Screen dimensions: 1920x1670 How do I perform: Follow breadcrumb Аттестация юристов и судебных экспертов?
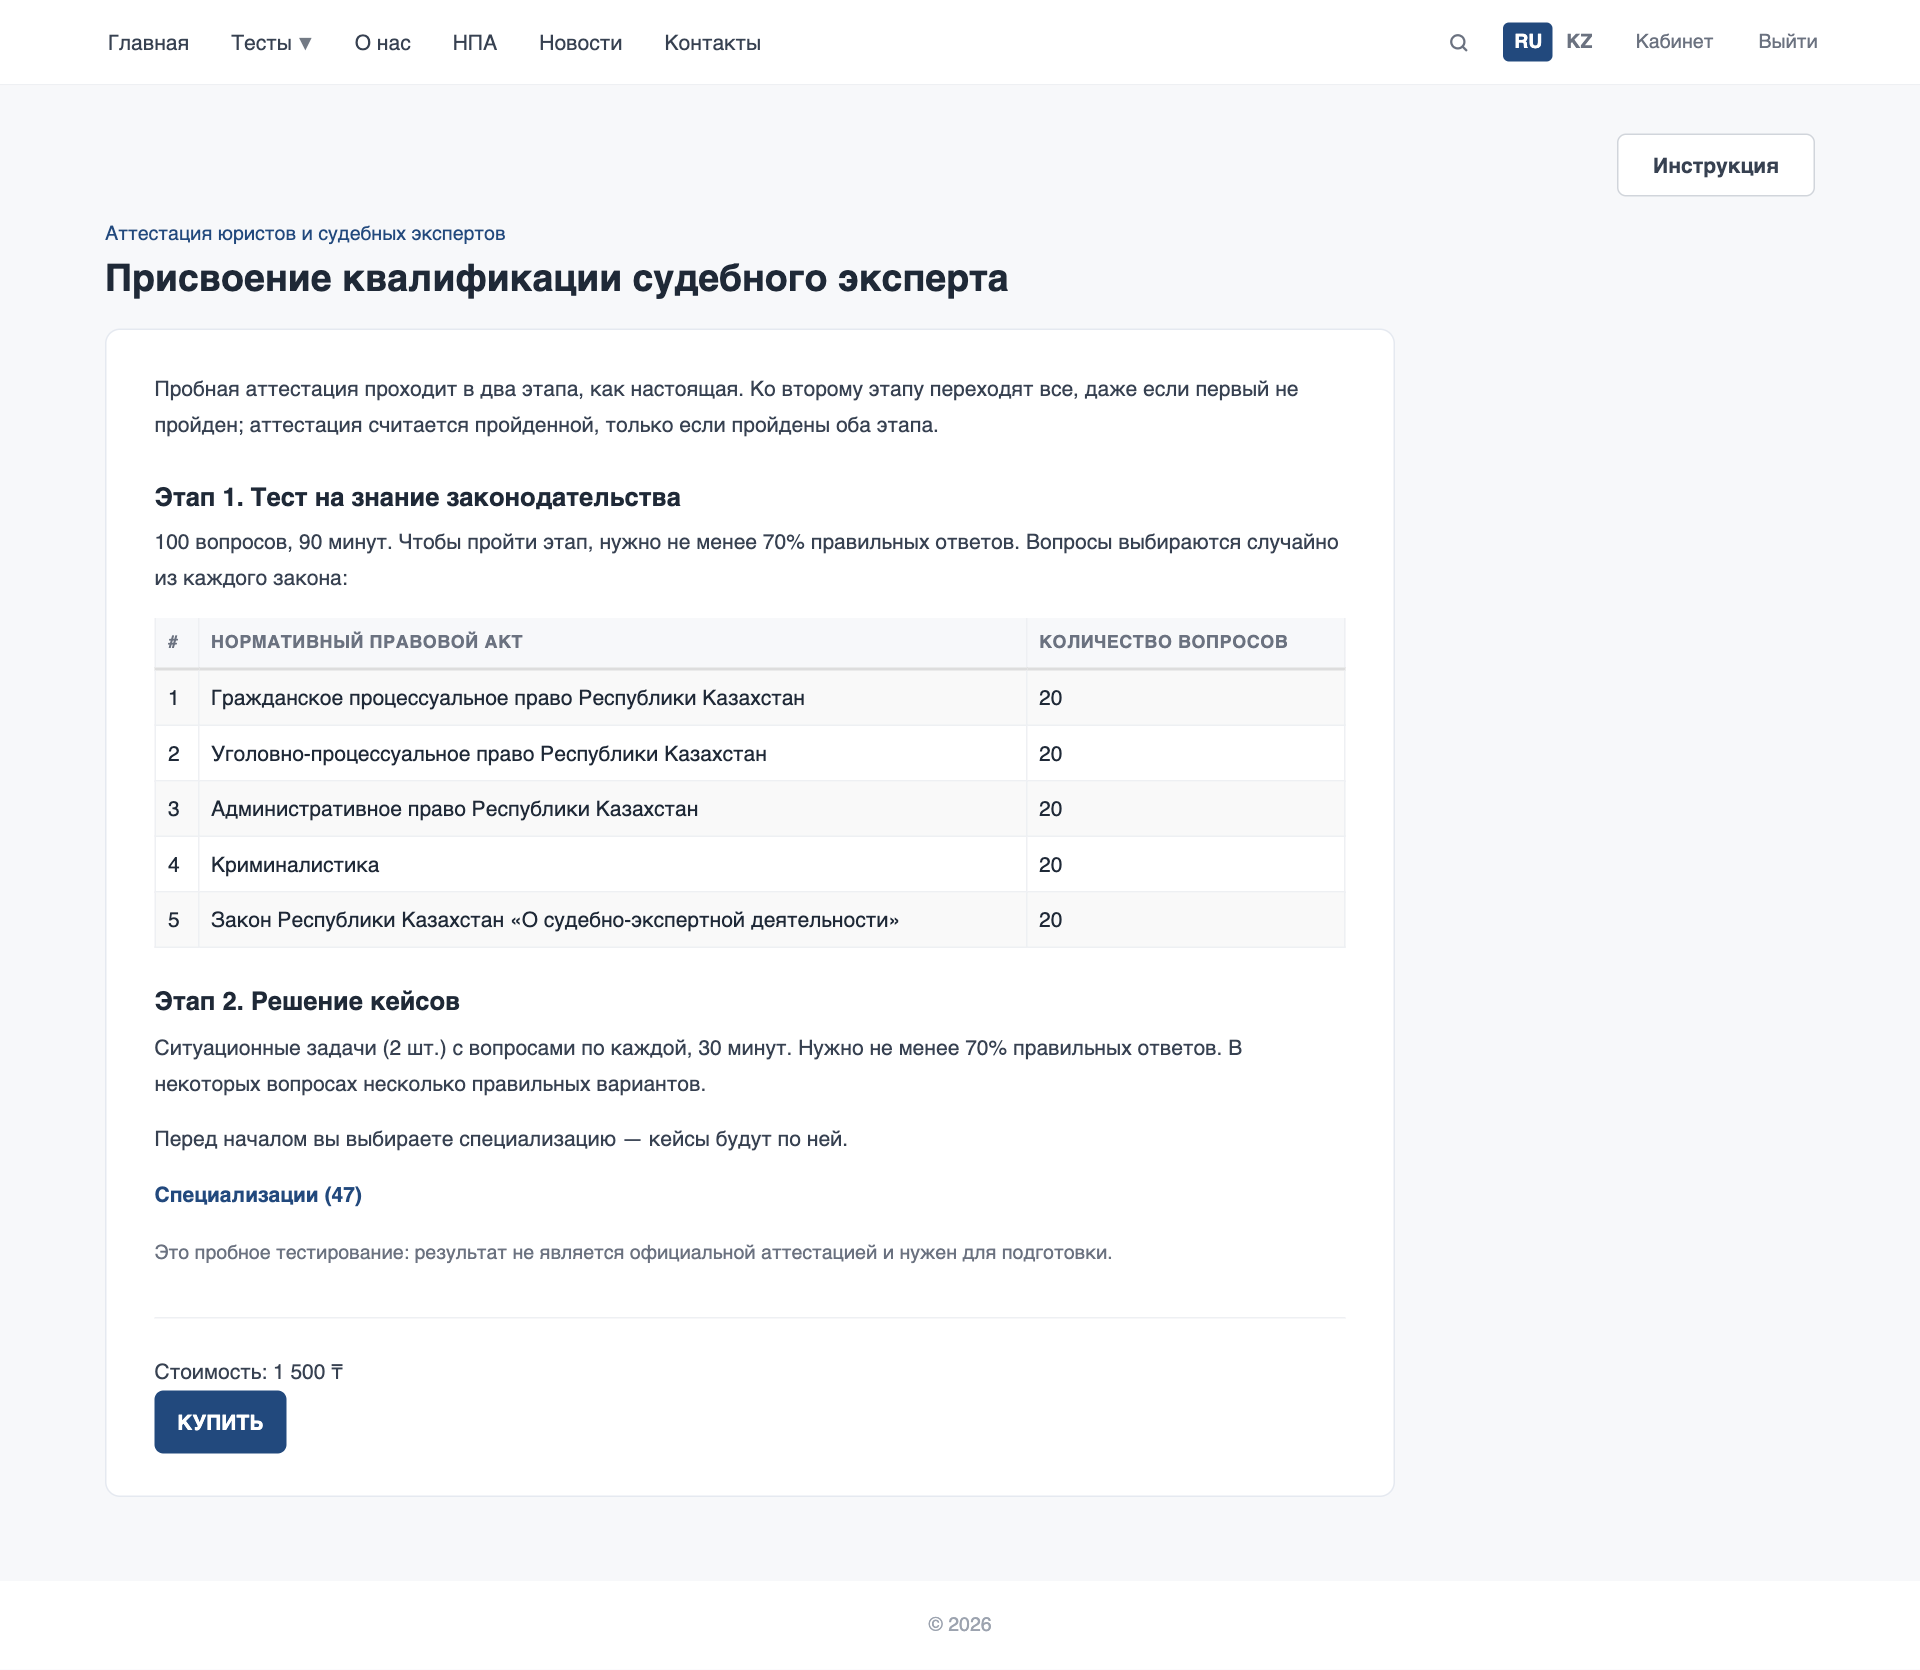pos(305,233)
